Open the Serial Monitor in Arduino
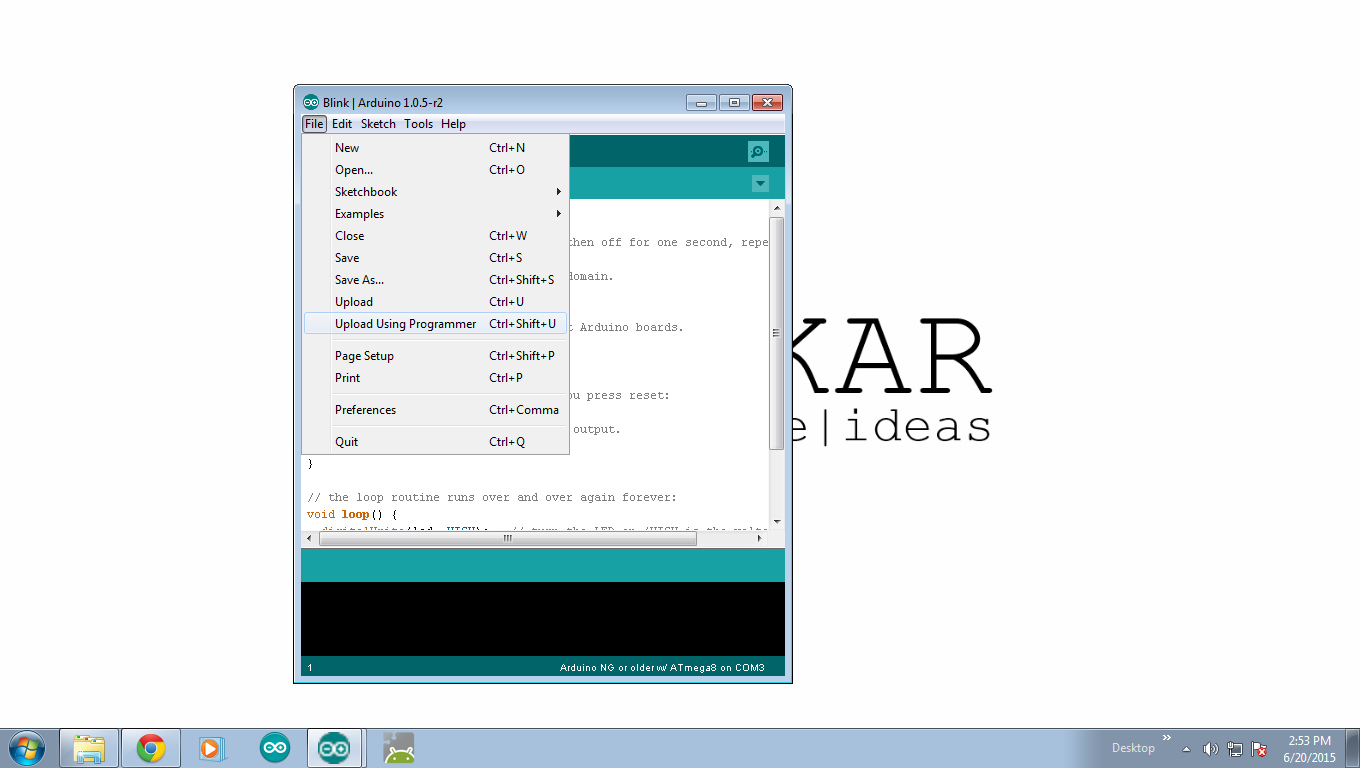 point(758,151)
